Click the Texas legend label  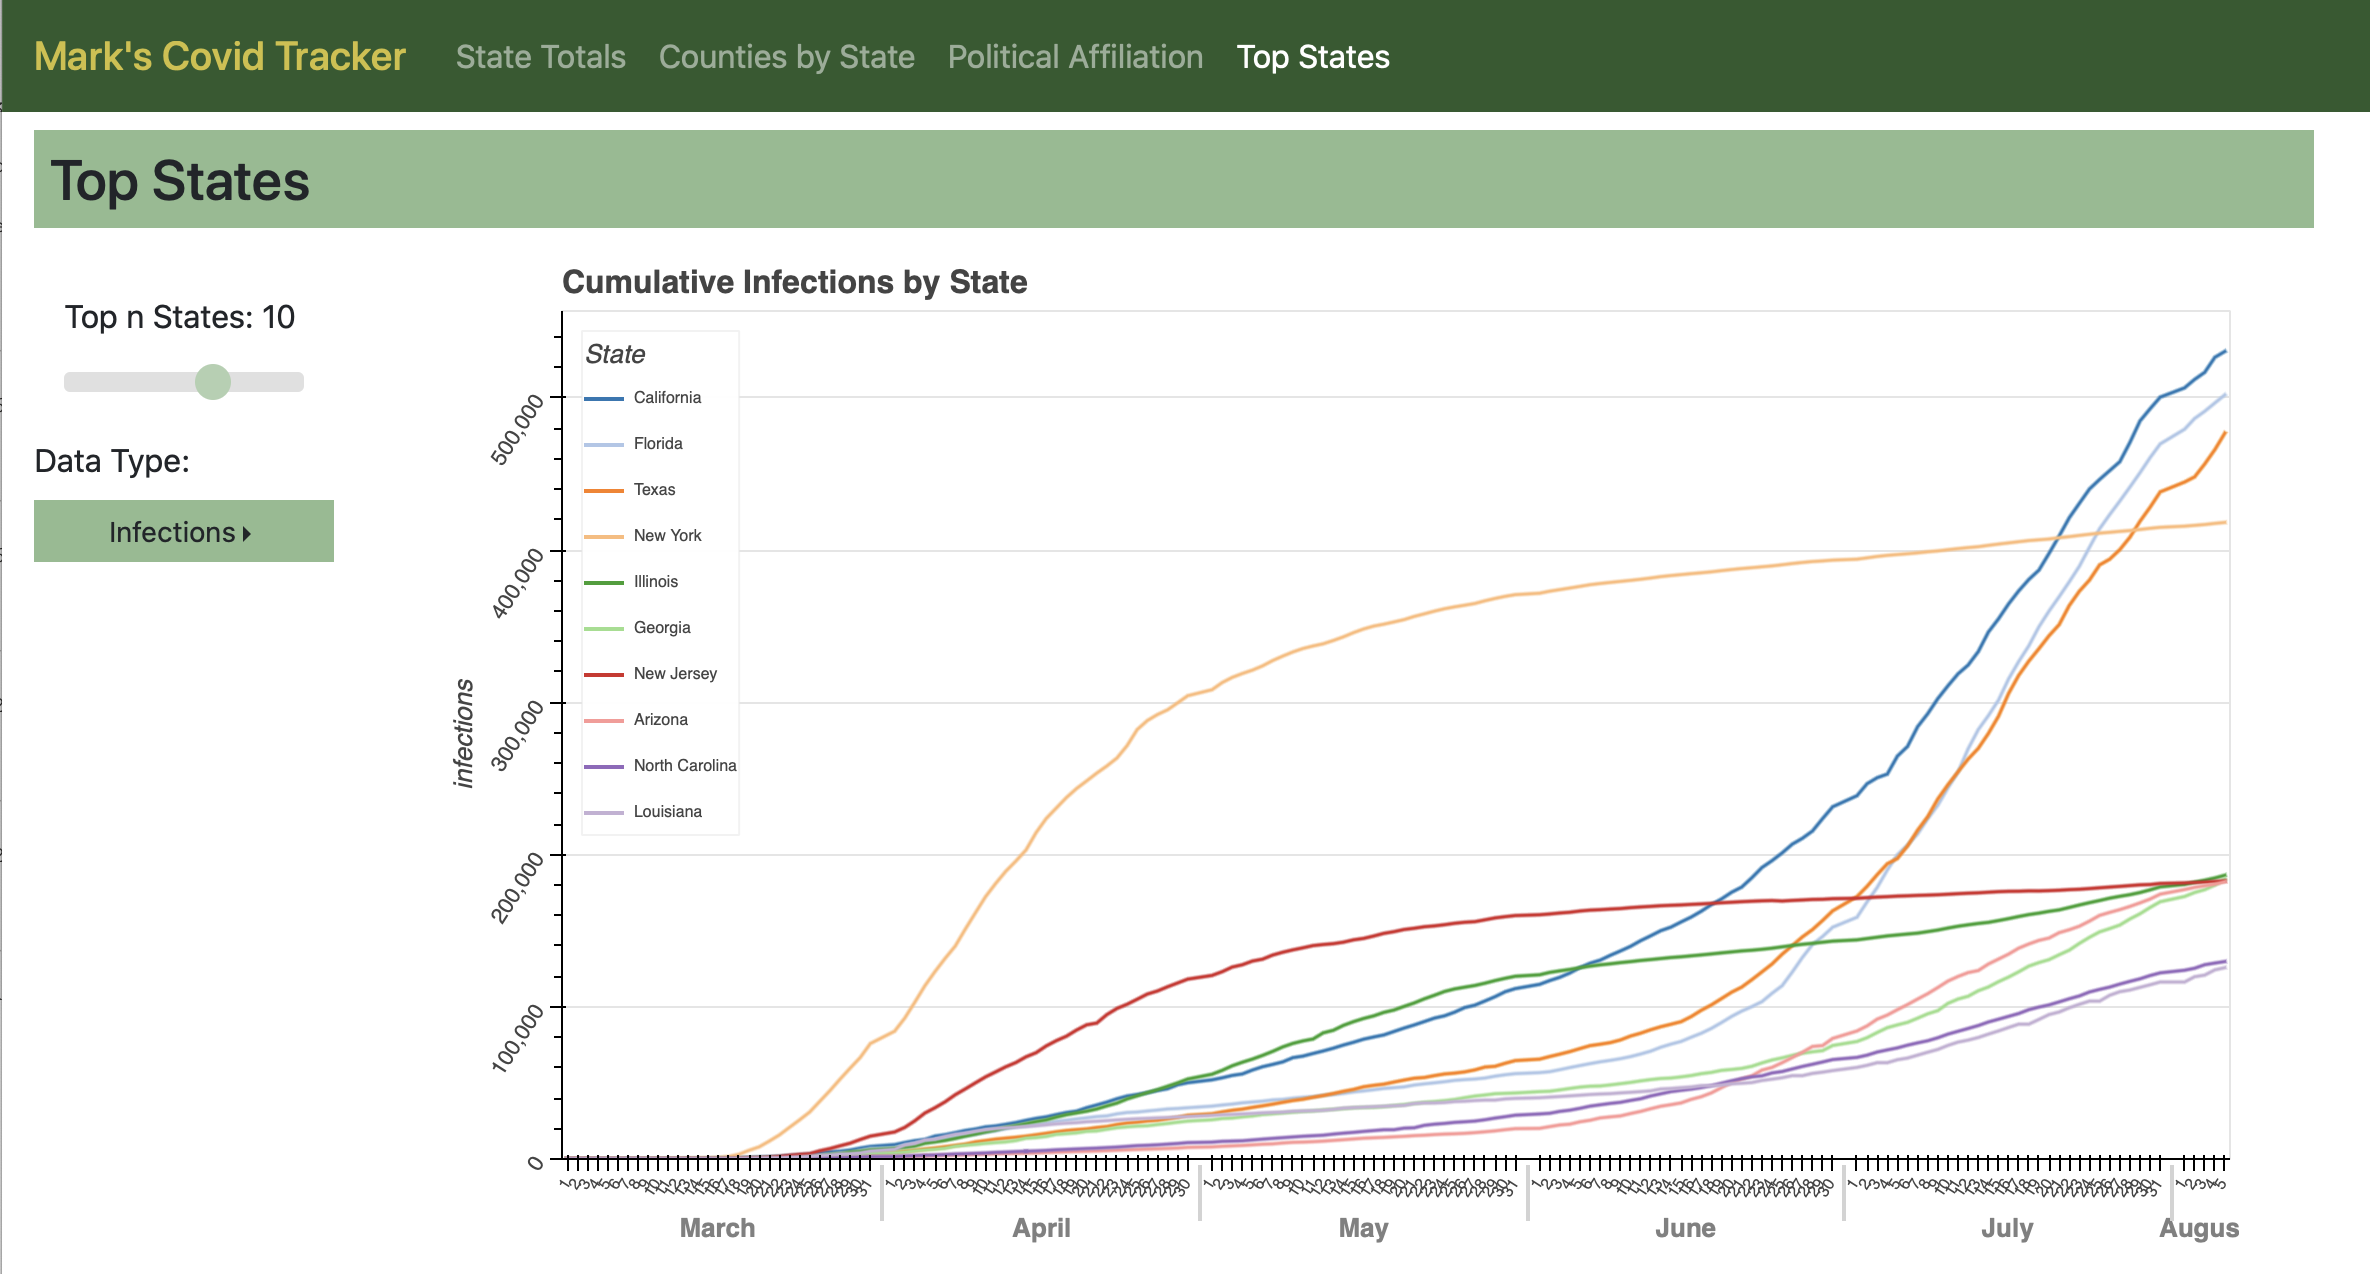[654, 489]
